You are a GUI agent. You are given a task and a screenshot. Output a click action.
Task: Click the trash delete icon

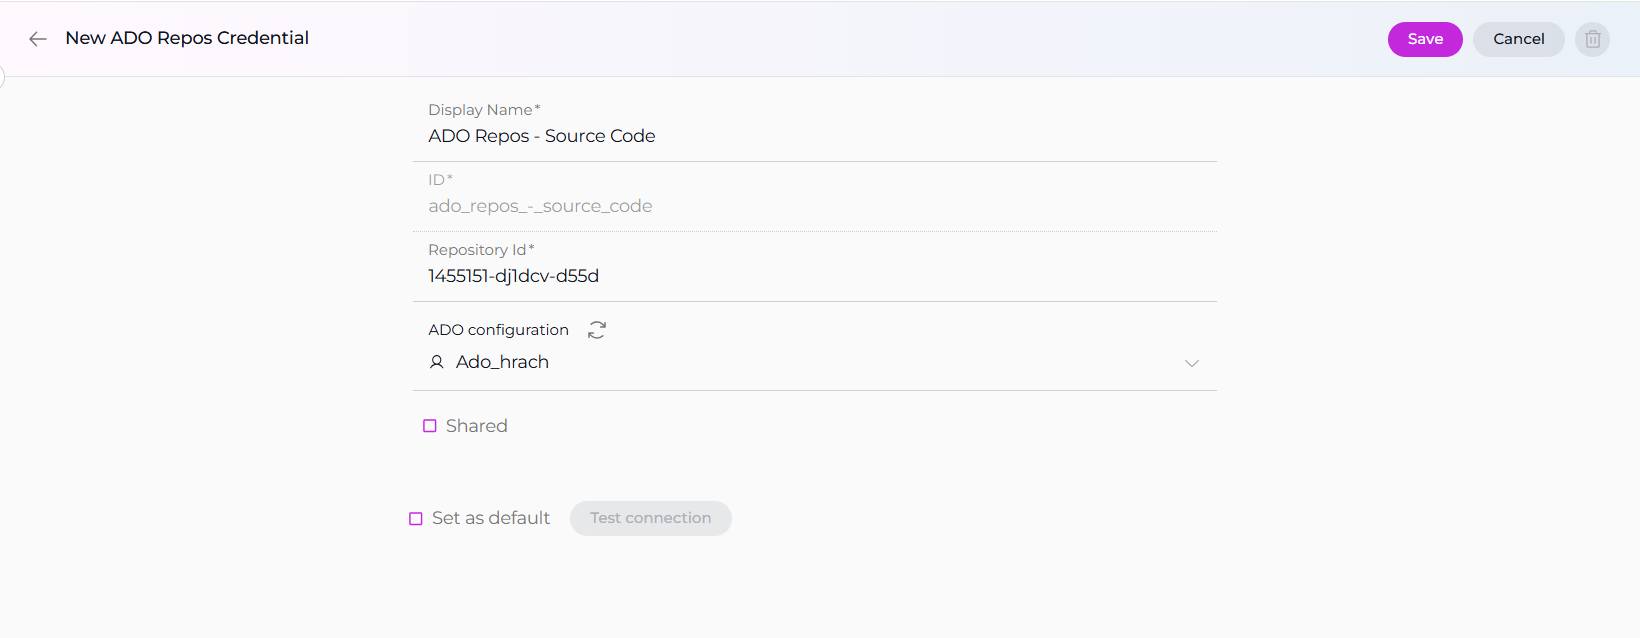coord(1592,39)
